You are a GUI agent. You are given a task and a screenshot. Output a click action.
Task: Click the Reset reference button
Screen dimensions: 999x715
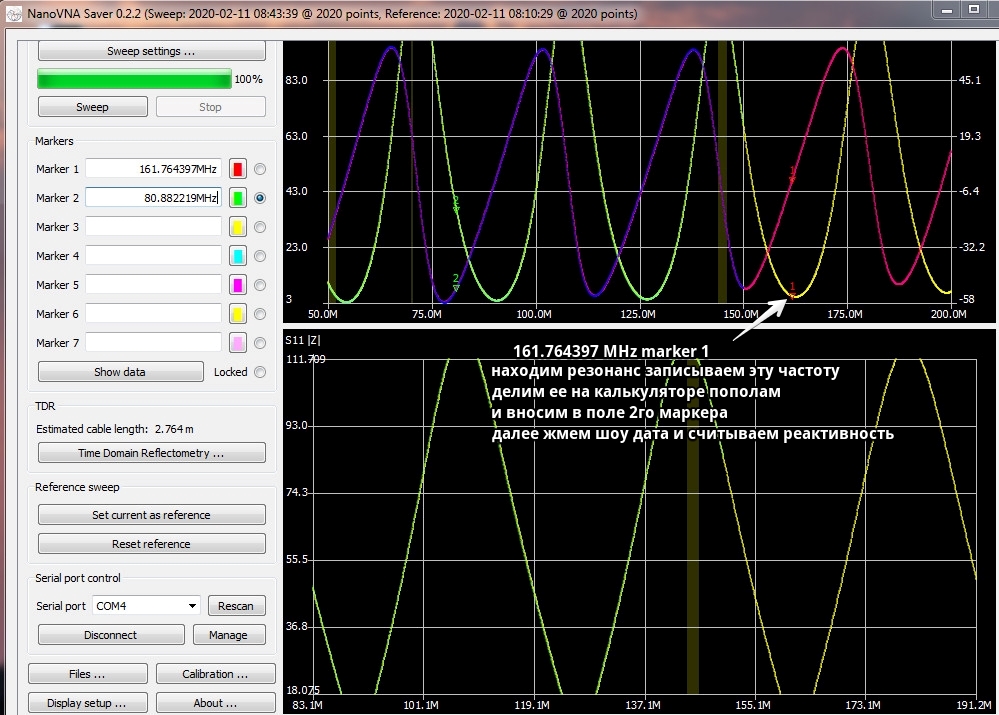coord(152,544)
